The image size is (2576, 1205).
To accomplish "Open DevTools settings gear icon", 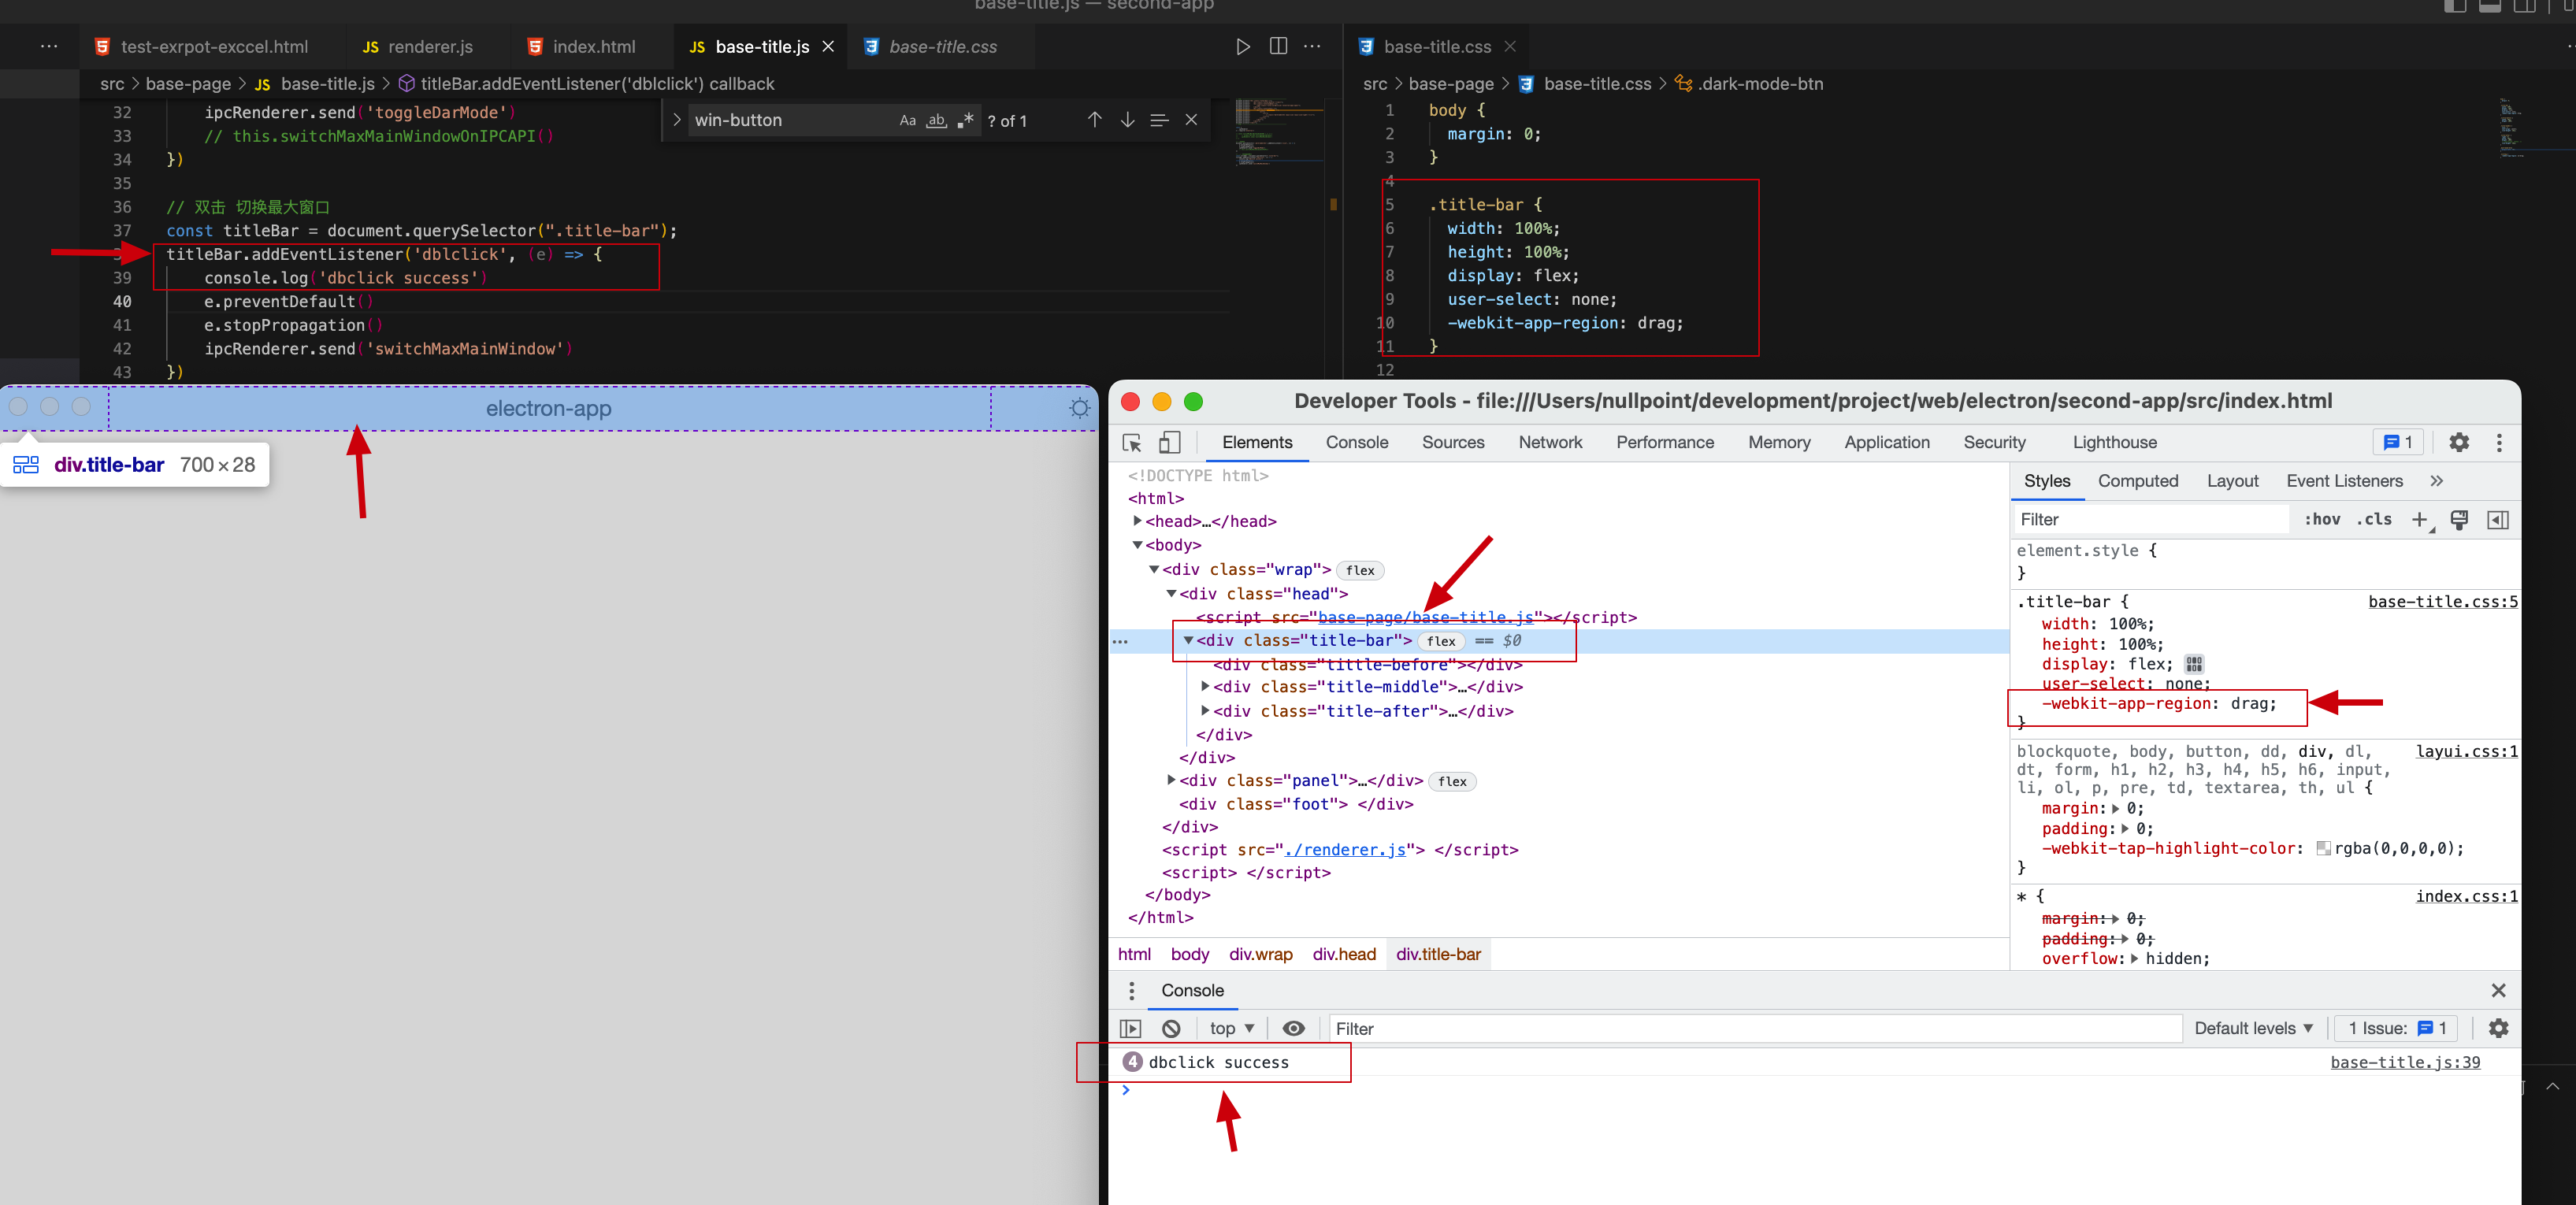I will click(2458, 443).
